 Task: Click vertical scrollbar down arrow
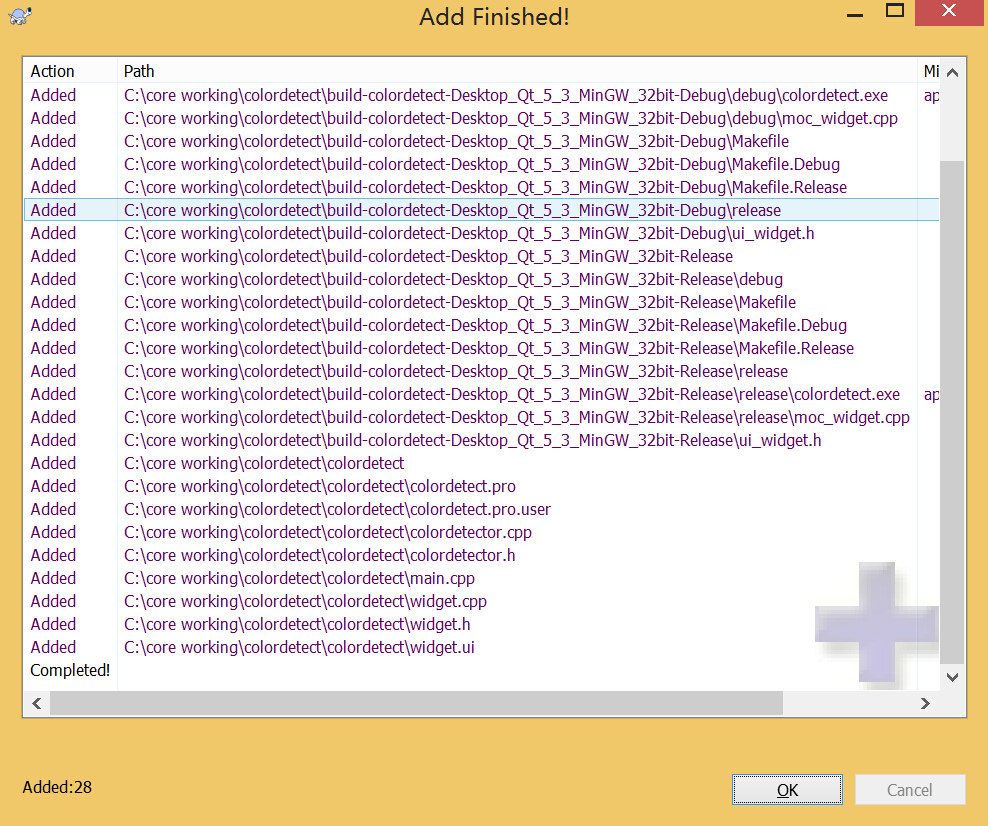tap(953, 677)
